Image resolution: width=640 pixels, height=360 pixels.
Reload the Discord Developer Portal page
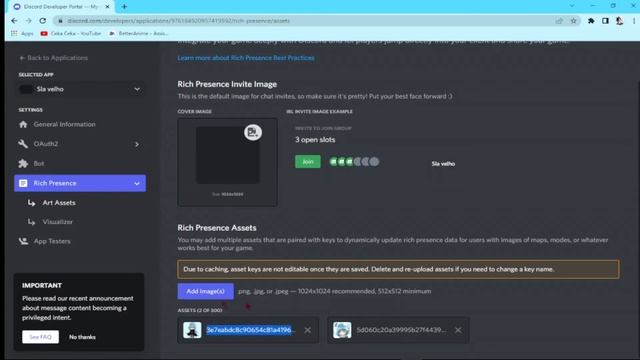tap(42, 21)
